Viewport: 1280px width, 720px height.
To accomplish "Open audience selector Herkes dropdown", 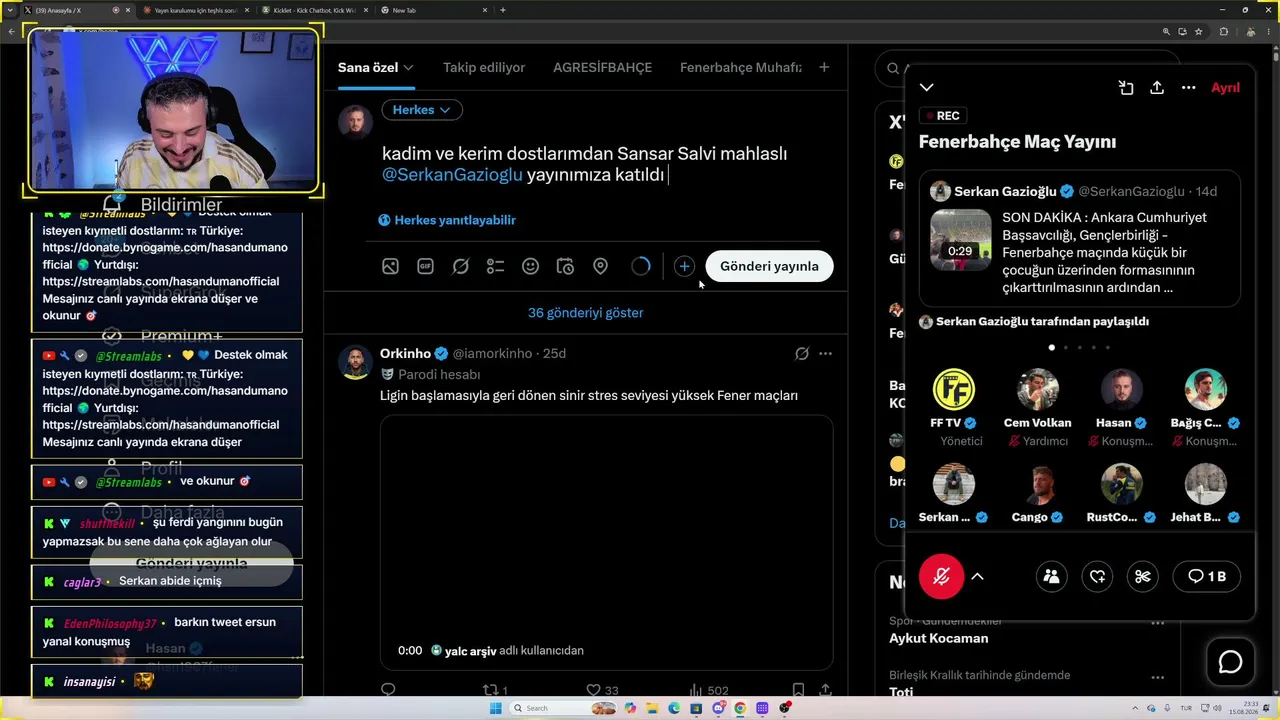I will [x=421, y=110].
